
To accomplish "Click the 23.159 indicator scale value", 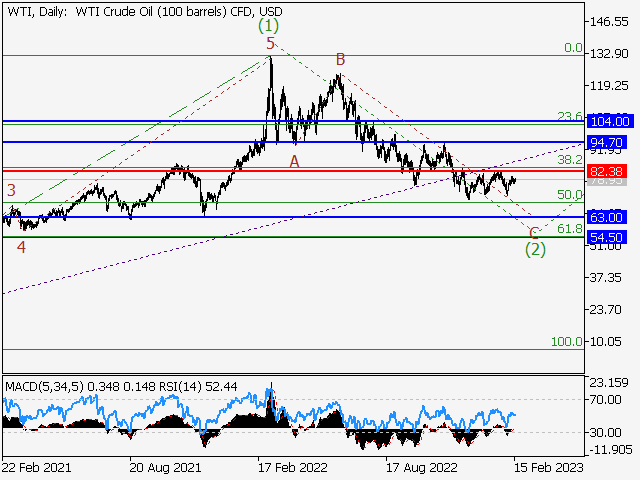I will (609, 383).
